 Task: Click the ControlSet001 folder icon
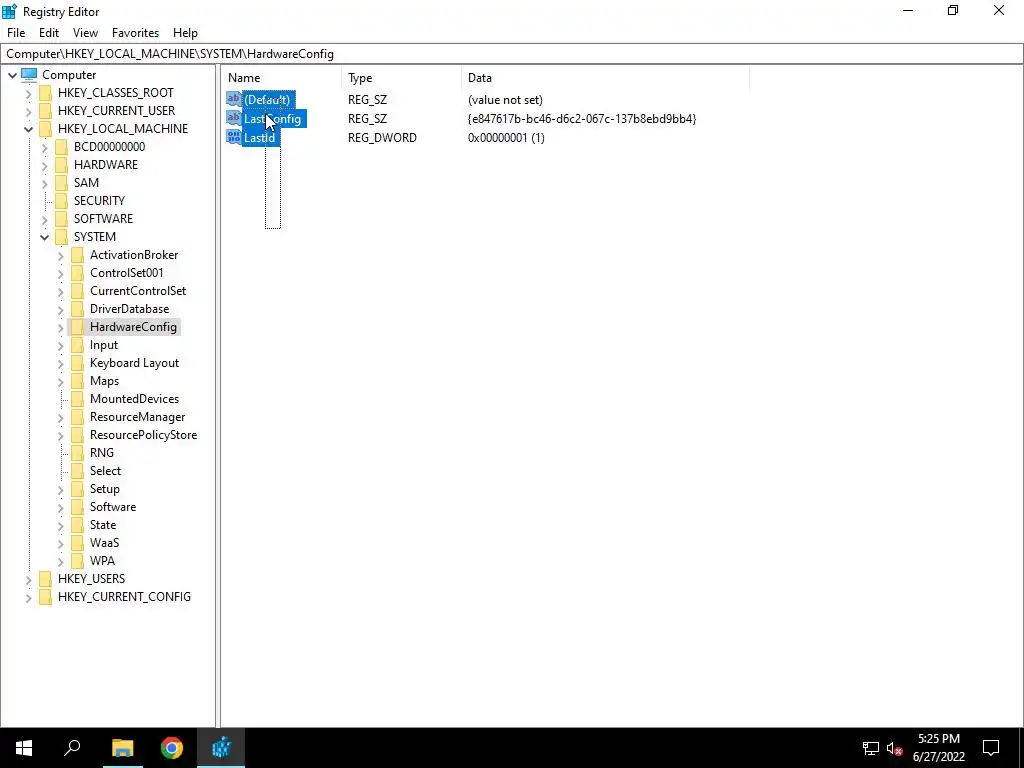[77, 272]
